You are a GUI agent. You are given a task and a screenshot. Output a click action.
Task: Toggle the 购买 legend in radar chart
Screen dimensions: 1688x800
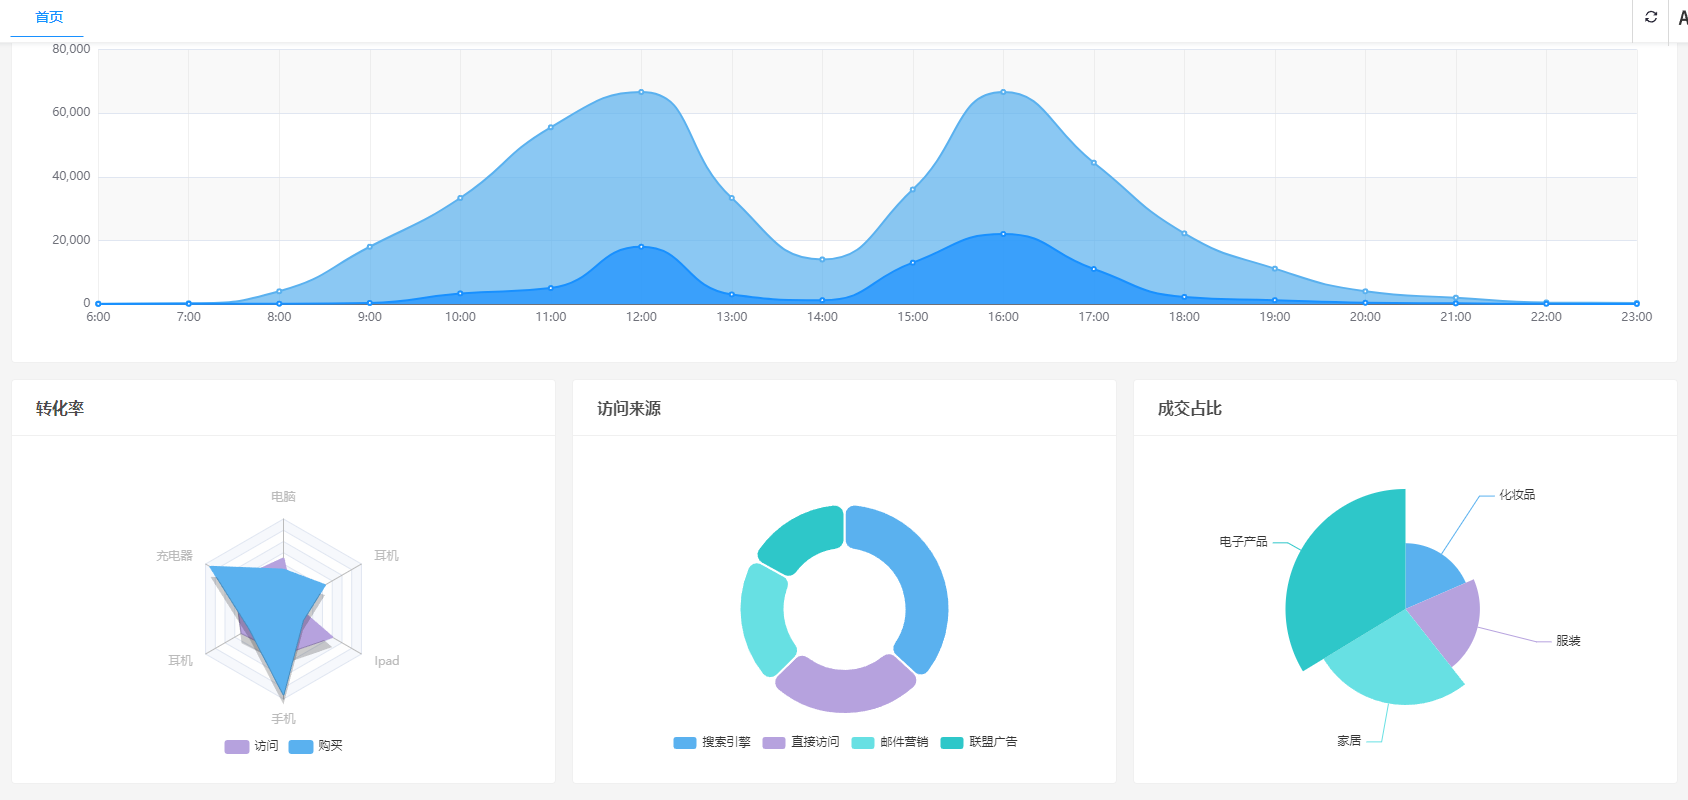click(316, 746)
